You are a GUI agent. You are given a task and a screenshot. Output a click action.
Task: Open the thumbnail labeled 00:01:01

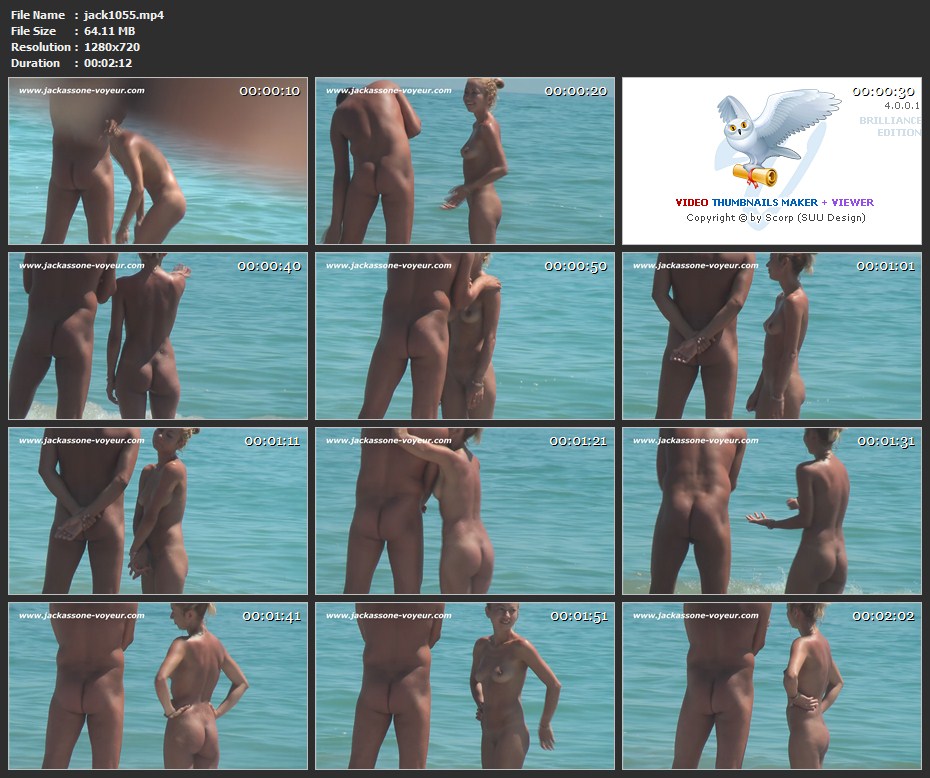tap(772, 336)
